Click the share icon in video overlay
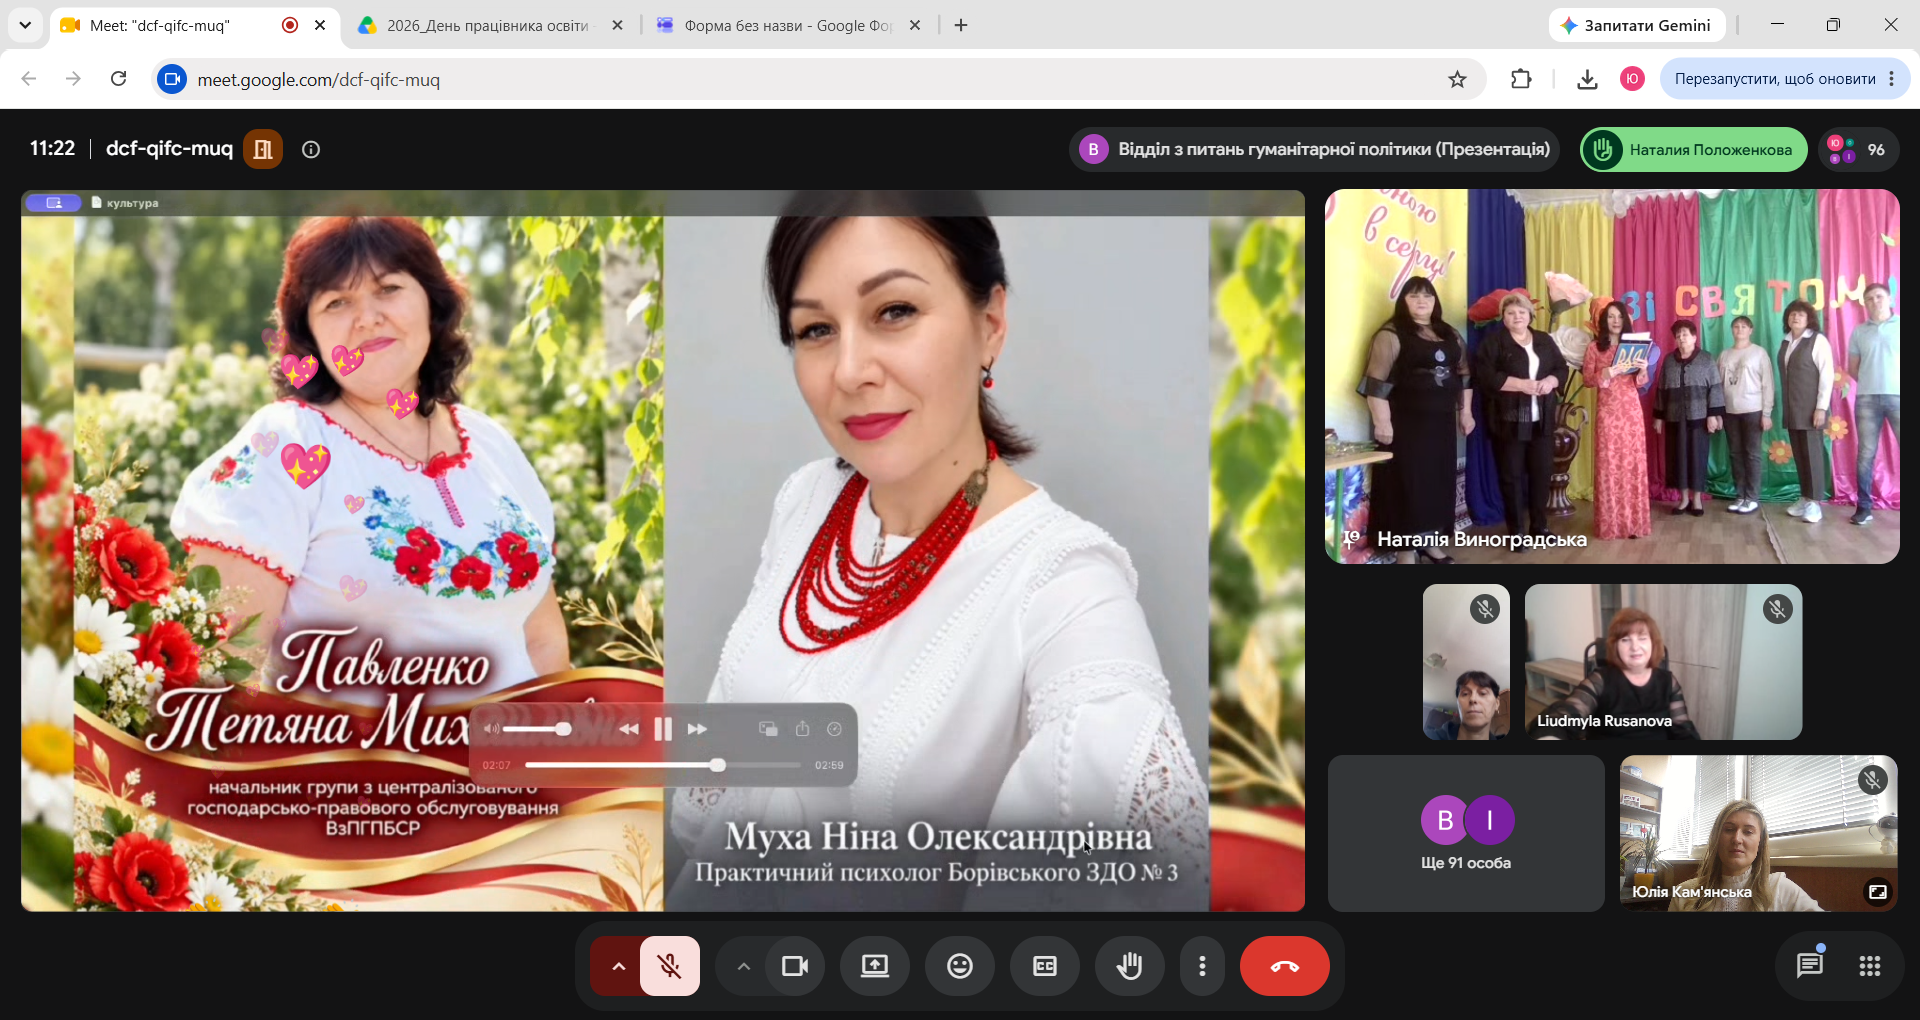Screen dimensions: 1920x1020 tap(802, 729)
